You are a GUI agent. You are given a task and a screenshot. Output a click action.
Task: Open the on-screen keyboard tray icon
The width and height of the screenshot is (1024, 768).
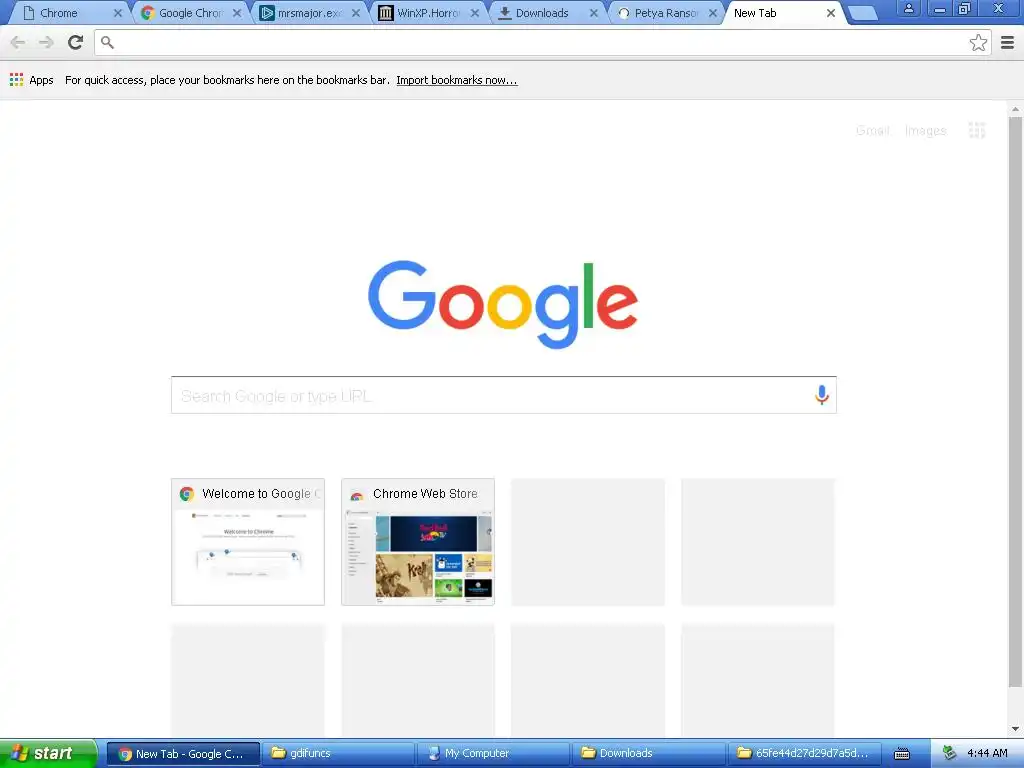(x=902, y=754)
